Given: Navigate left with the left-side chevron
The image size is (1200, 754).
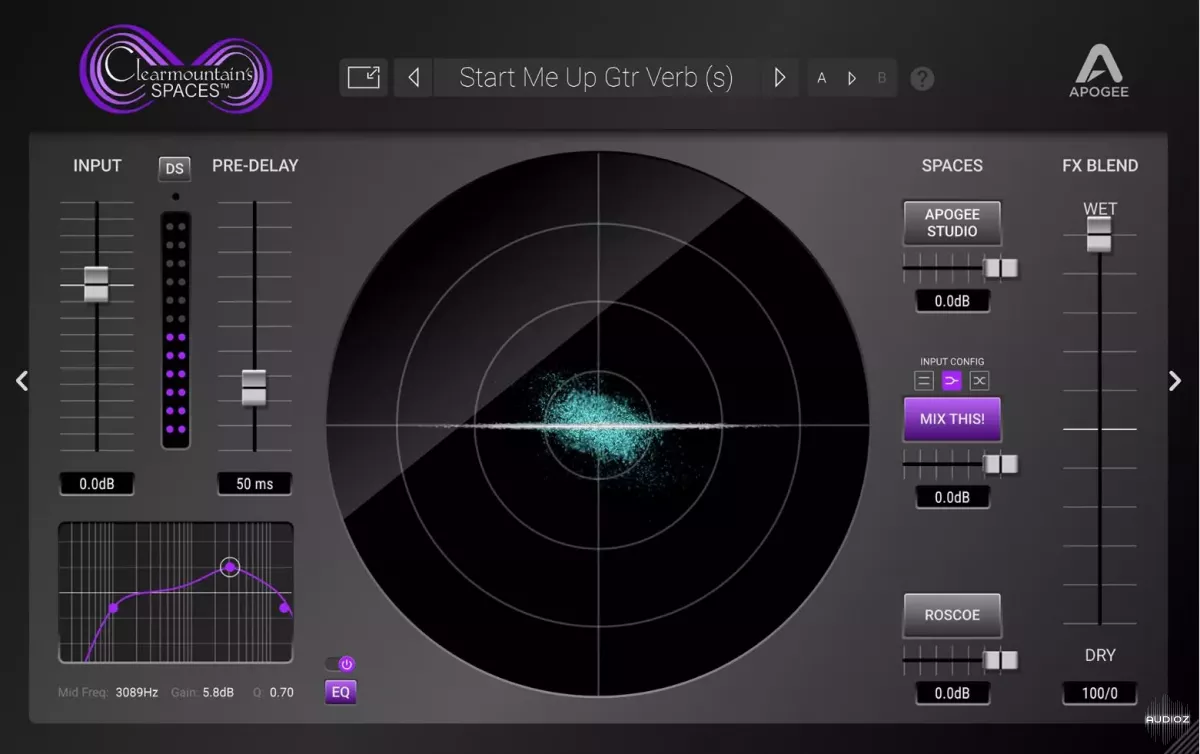Looking at the screenshot, I should [x=22, y=380].
